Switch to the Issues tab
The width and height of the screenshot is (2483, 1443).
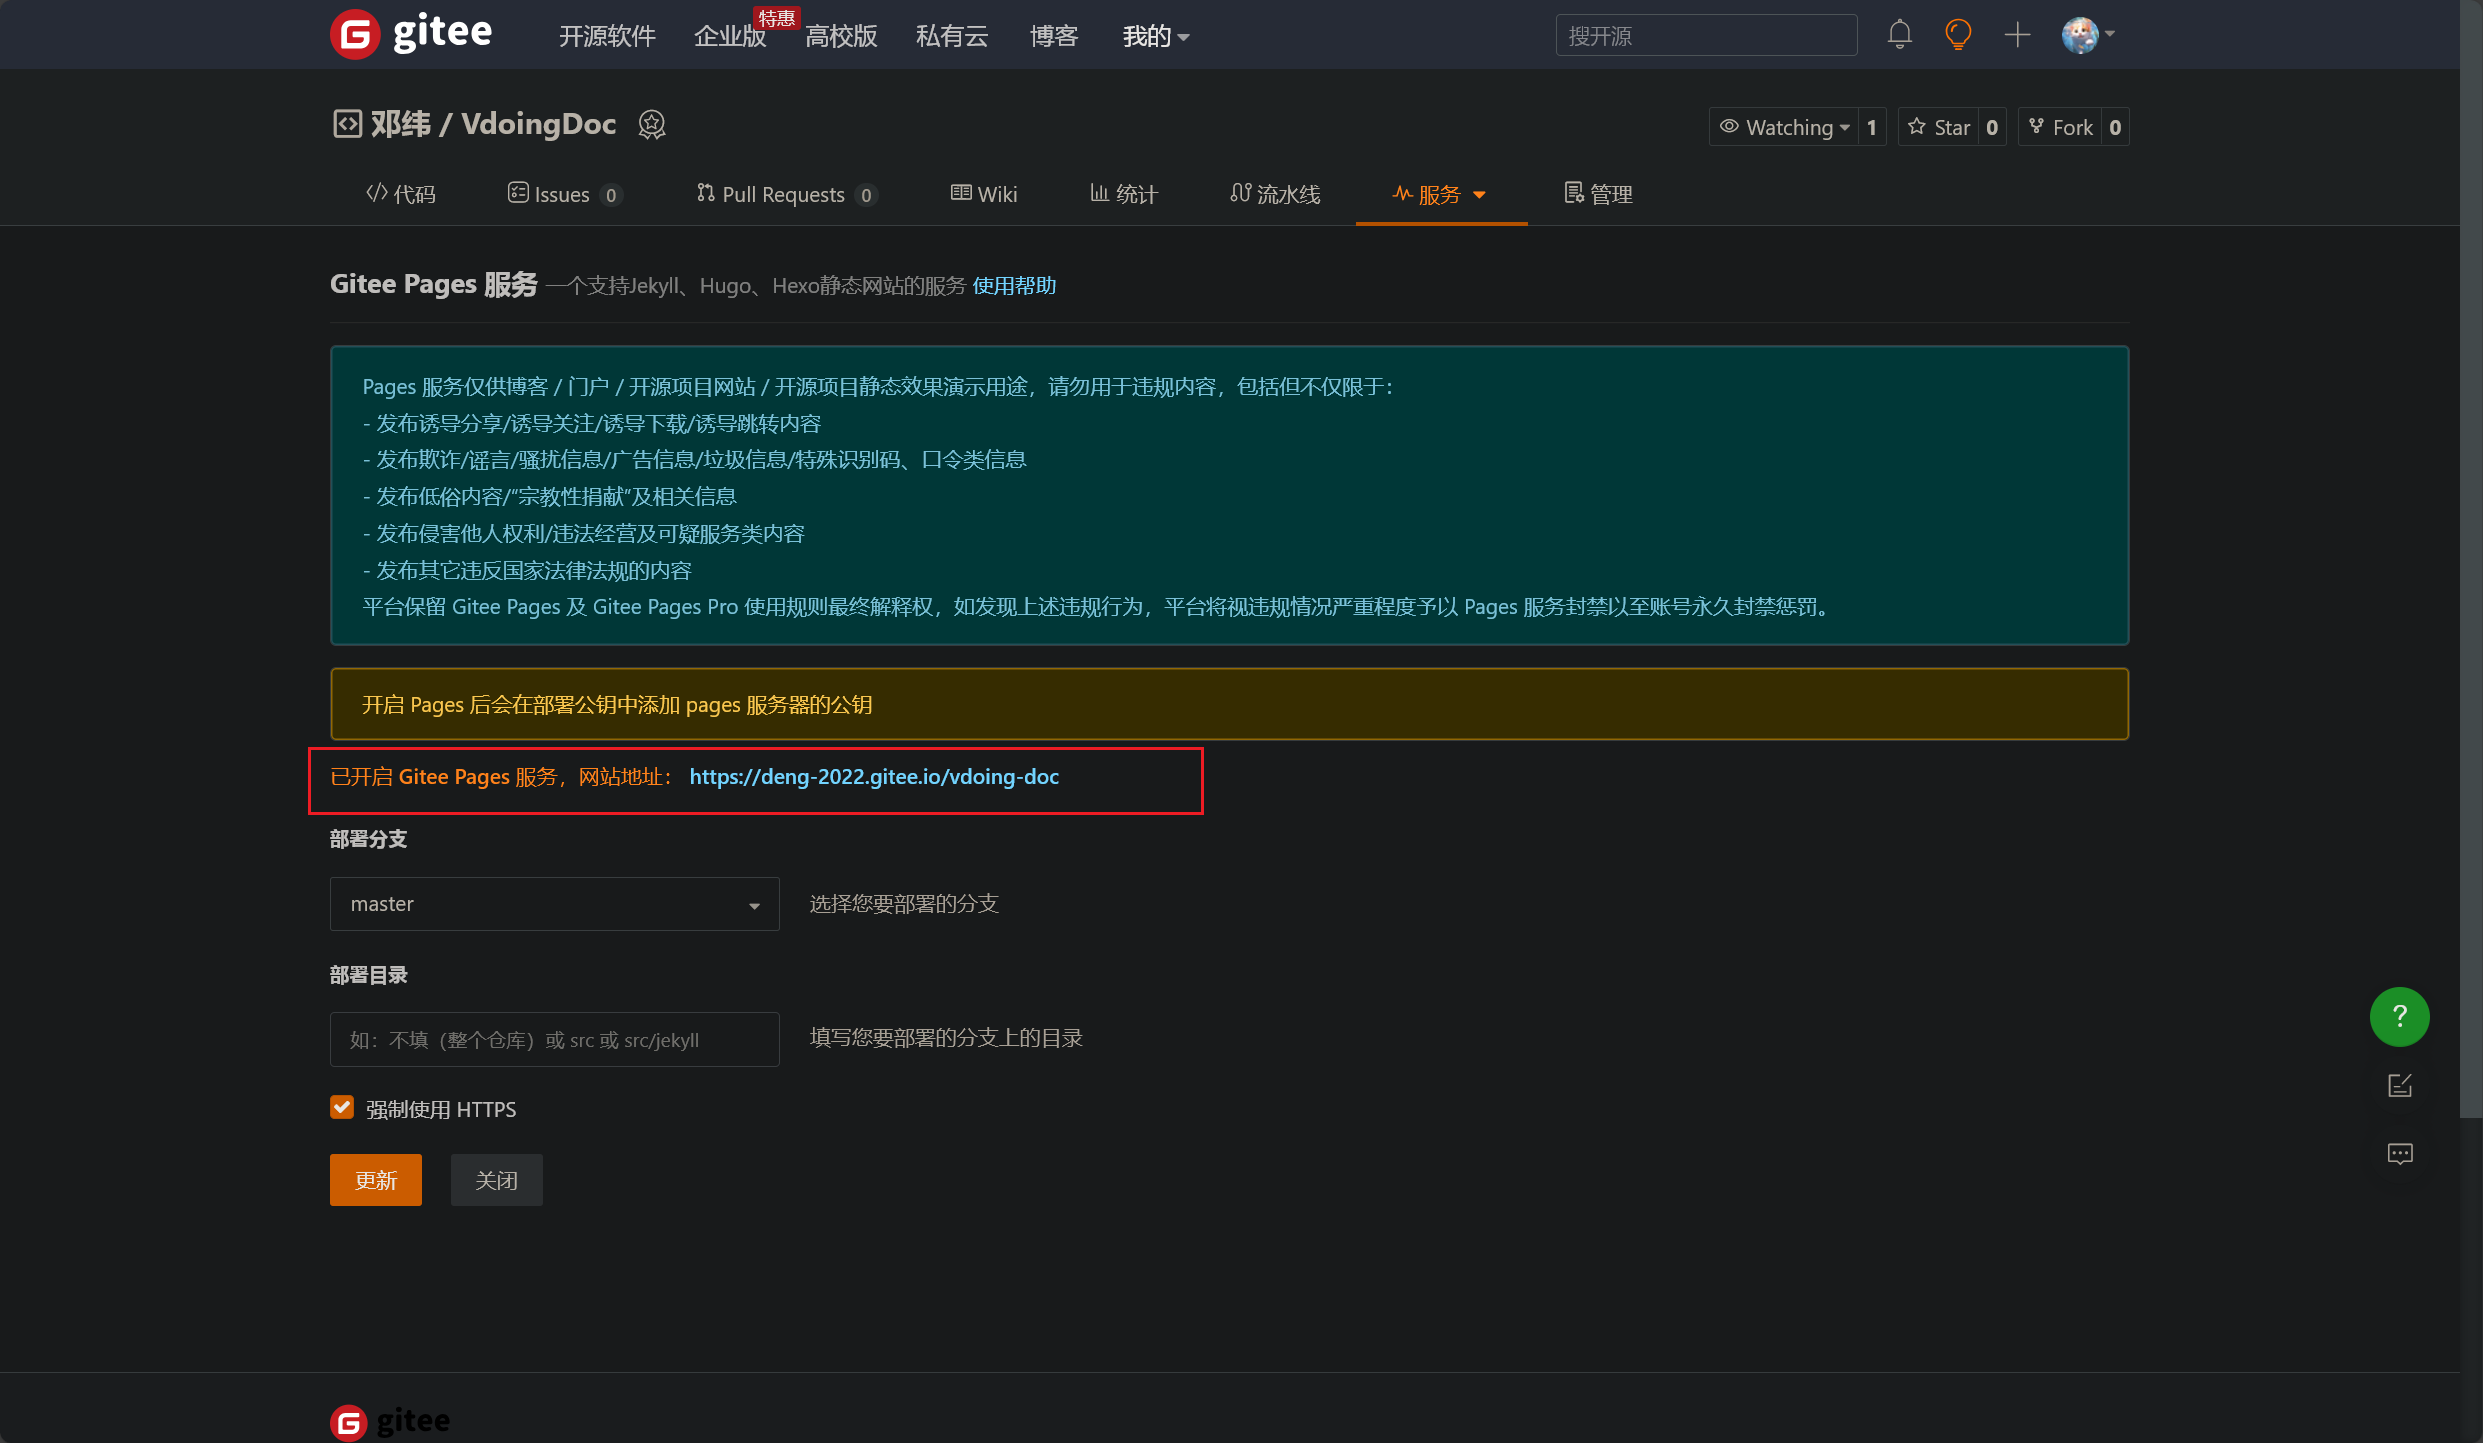pyautogui.click(x=564, y=194)
